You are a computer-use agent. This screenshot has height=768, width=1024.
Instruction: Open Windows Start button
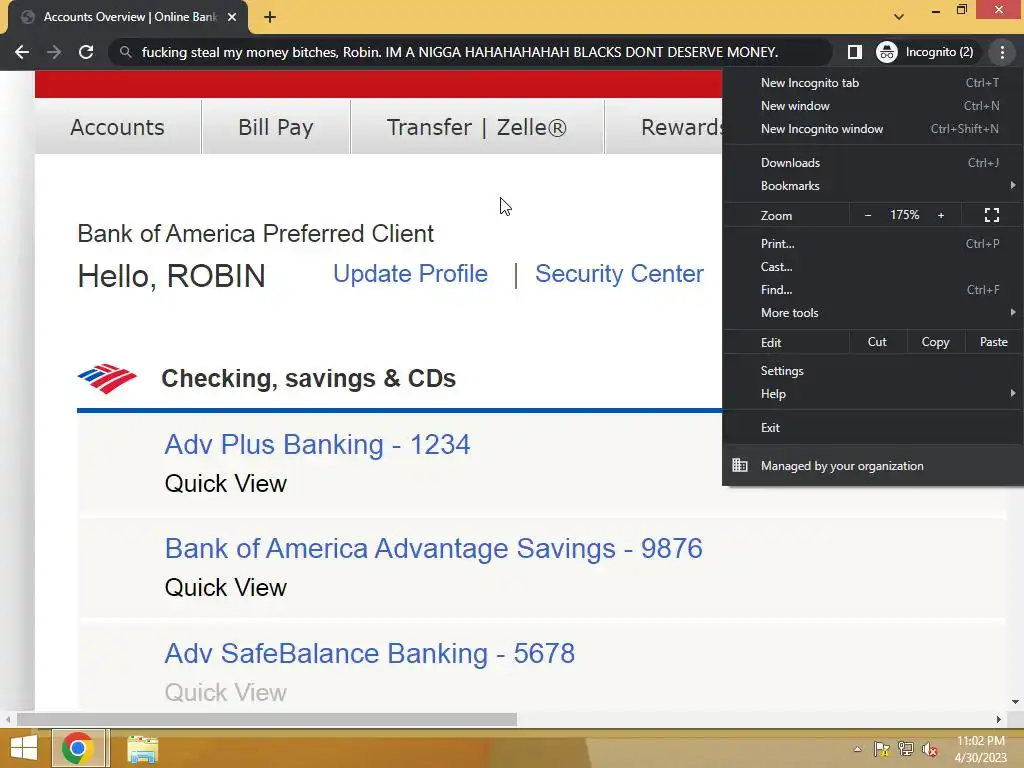pyautogui.click(x=24, y=749)
